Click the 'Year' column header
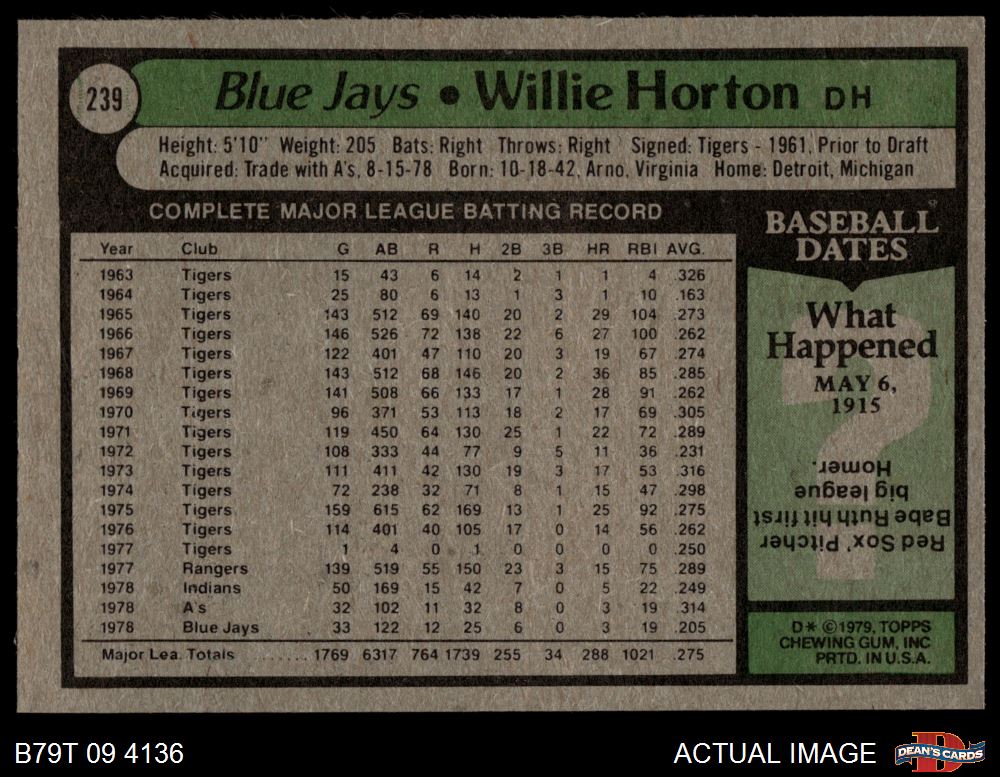Image resolution: width=1000 pixels, height=777 pixels. tap(116, 249)
